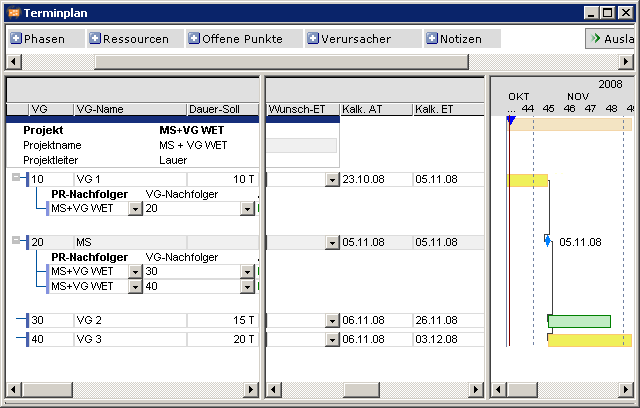This screenshot has height=408, width=640.
Task: Click the Projektname value MS + VG WET
Action: pos(193,145)
